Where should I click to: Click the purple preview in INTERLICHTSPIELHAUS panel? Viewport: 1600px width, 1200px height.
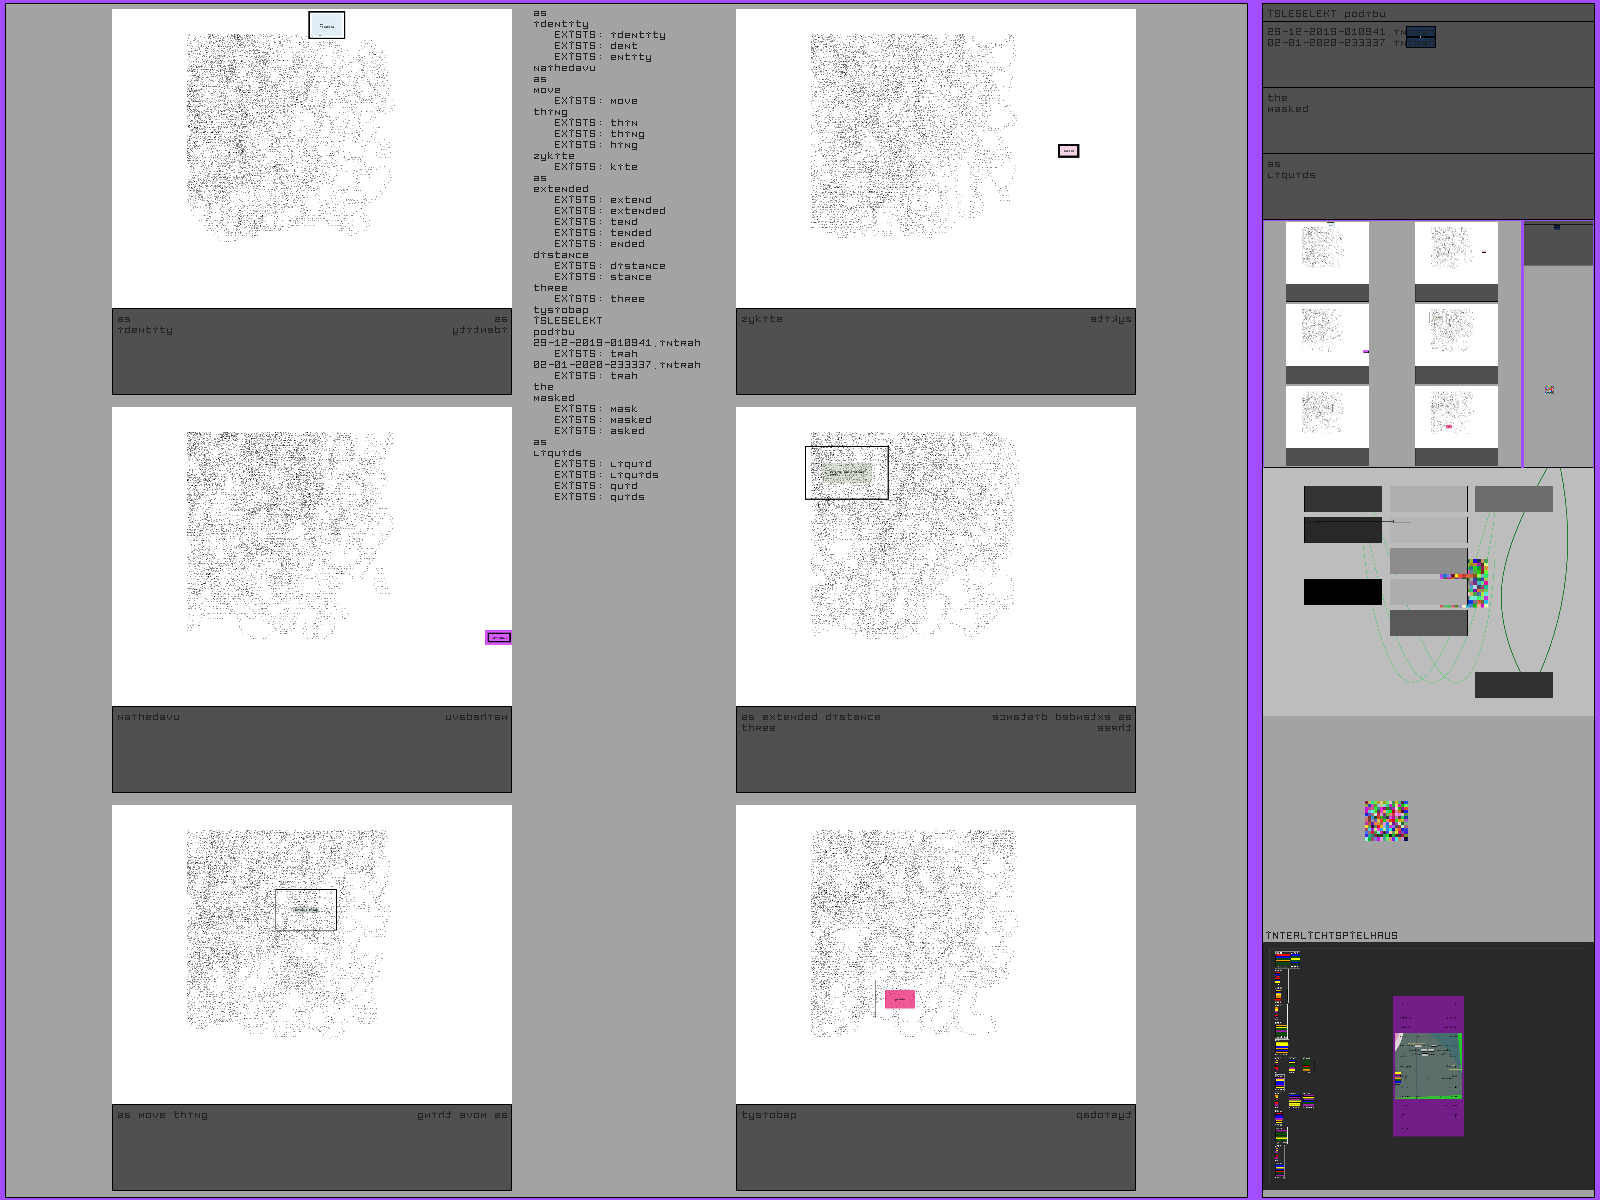click(1428, 1066)
